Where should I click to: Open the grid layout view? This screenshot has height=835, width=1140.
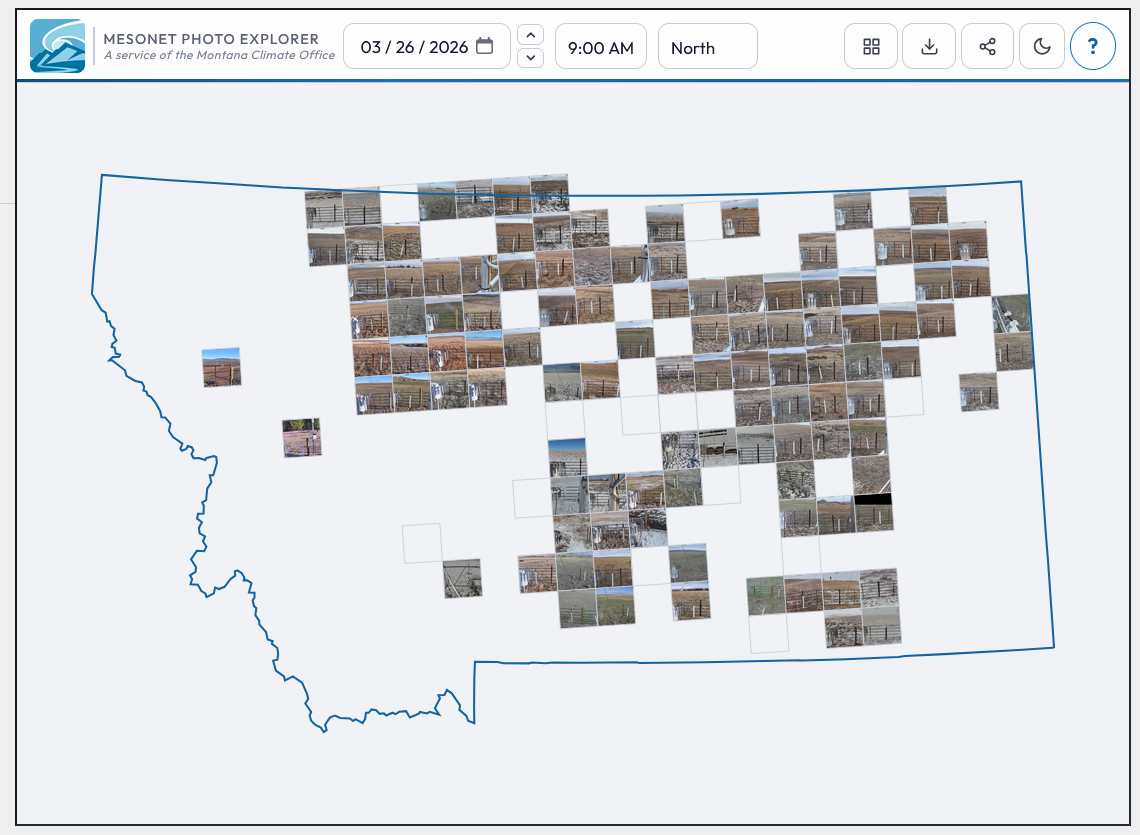870,46
